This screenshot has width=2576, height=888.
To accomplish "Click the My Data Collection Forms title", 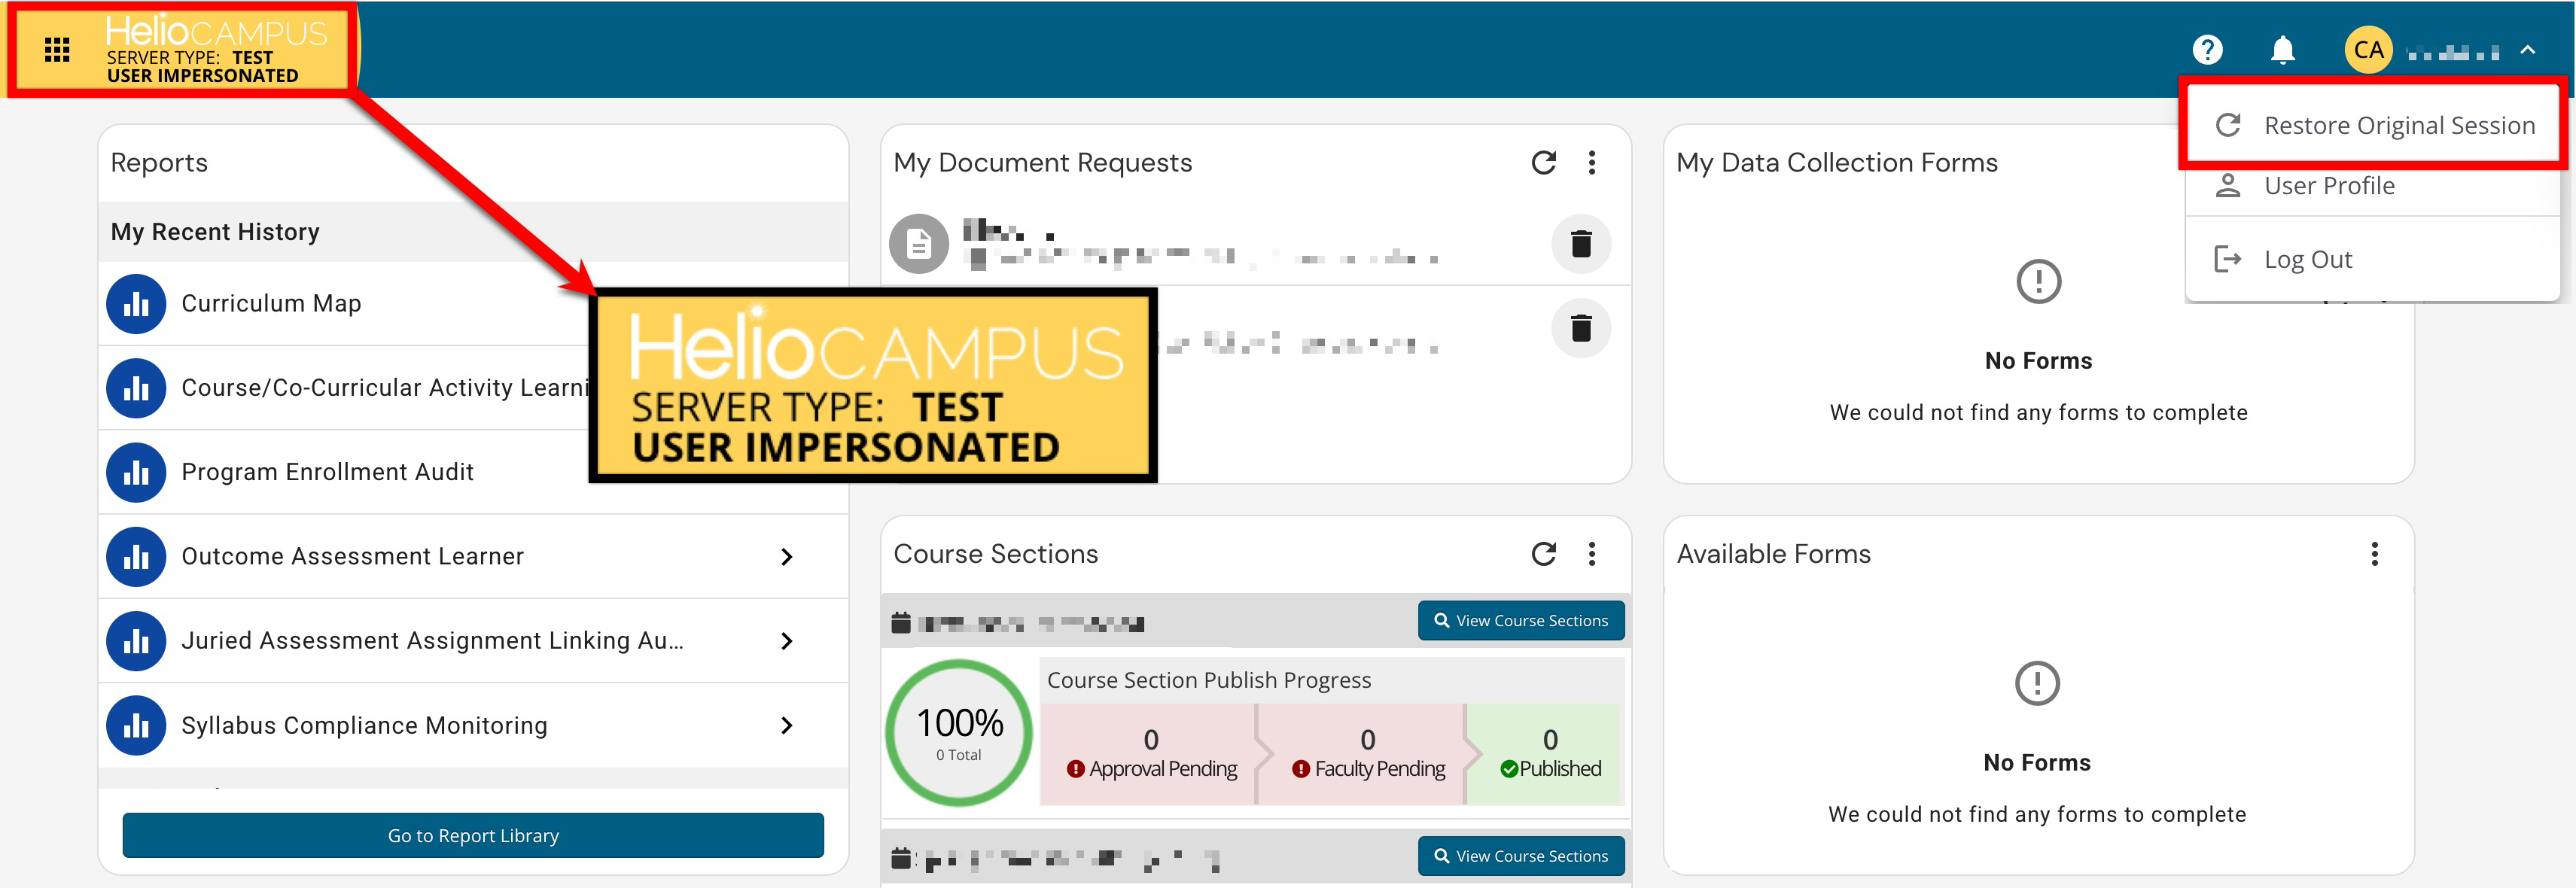I will pos(1837,163).
